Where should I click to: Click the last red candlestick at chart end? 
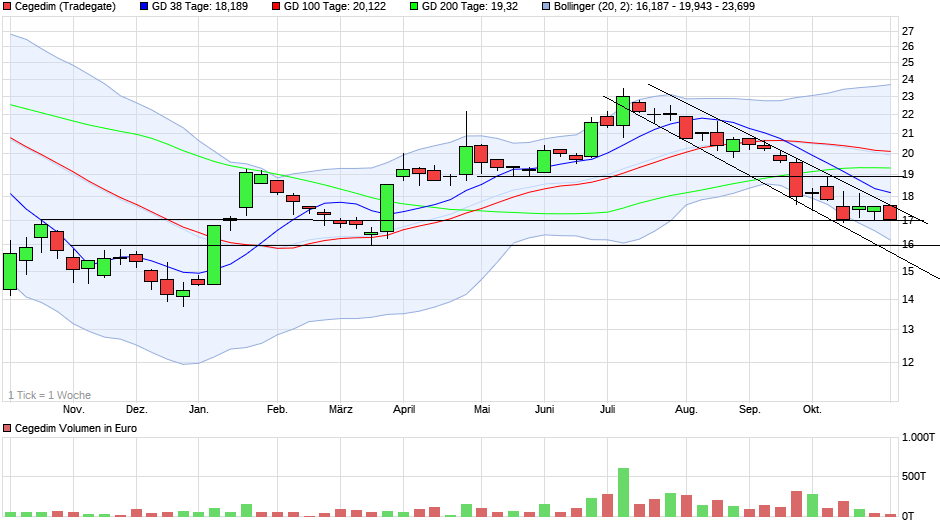890,212
